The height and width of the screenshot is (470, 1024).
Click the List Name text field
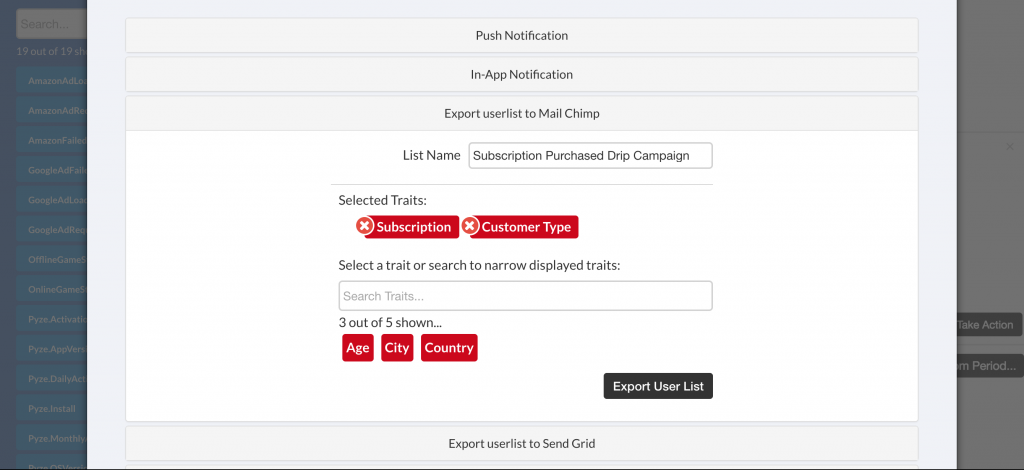pos(590,155)
